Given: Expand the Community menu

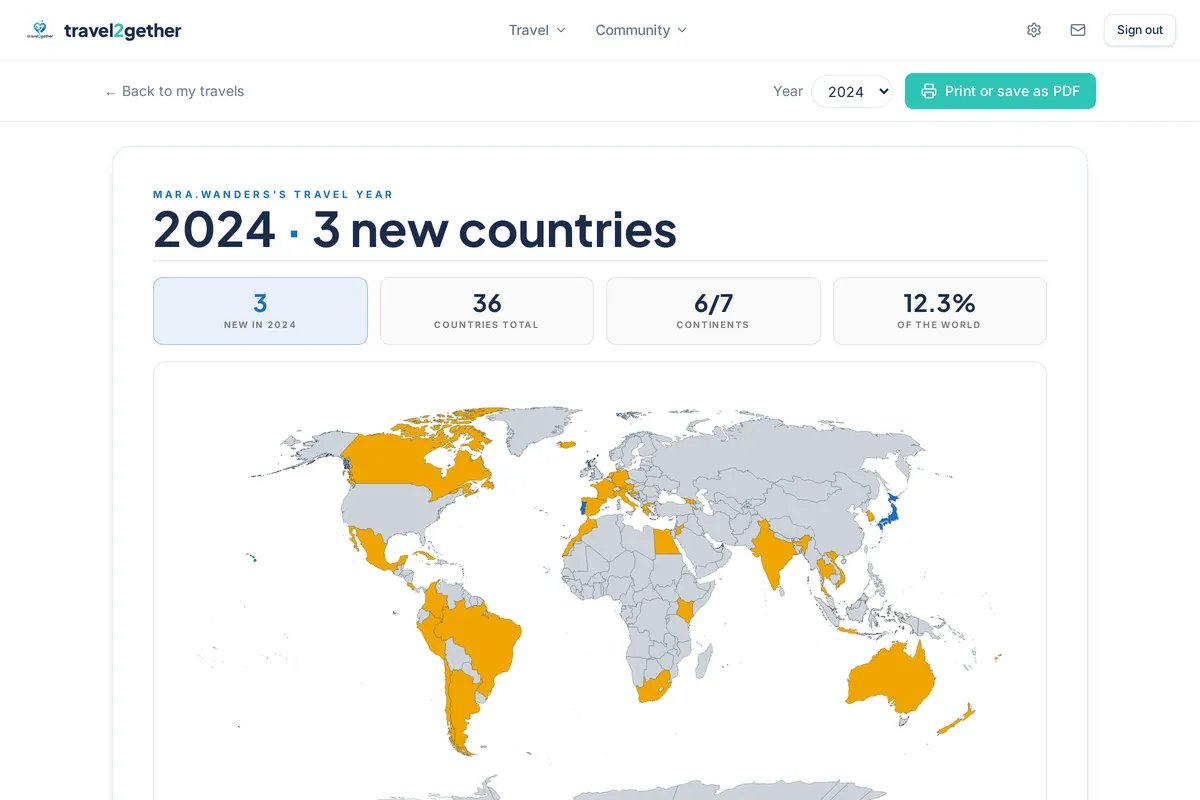Looking at the screenshot, I should tap(641, 30).
